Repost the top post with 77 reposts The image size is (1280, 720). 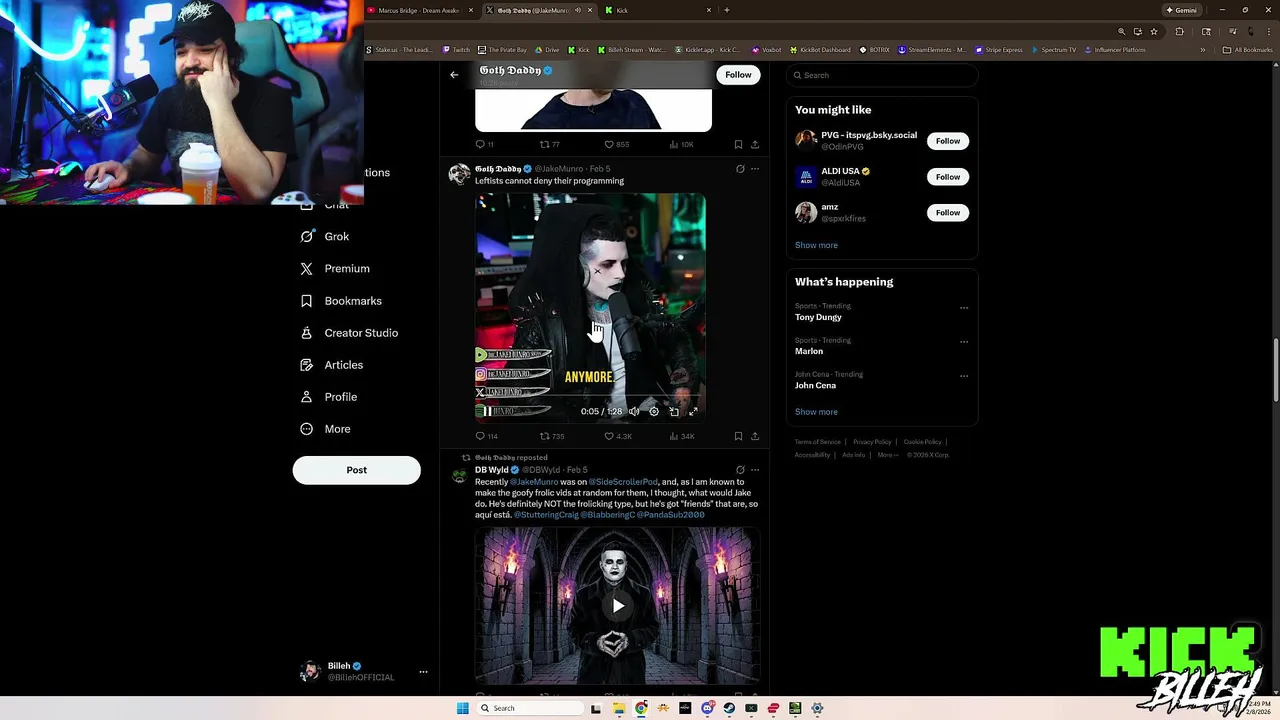point(550,144)
